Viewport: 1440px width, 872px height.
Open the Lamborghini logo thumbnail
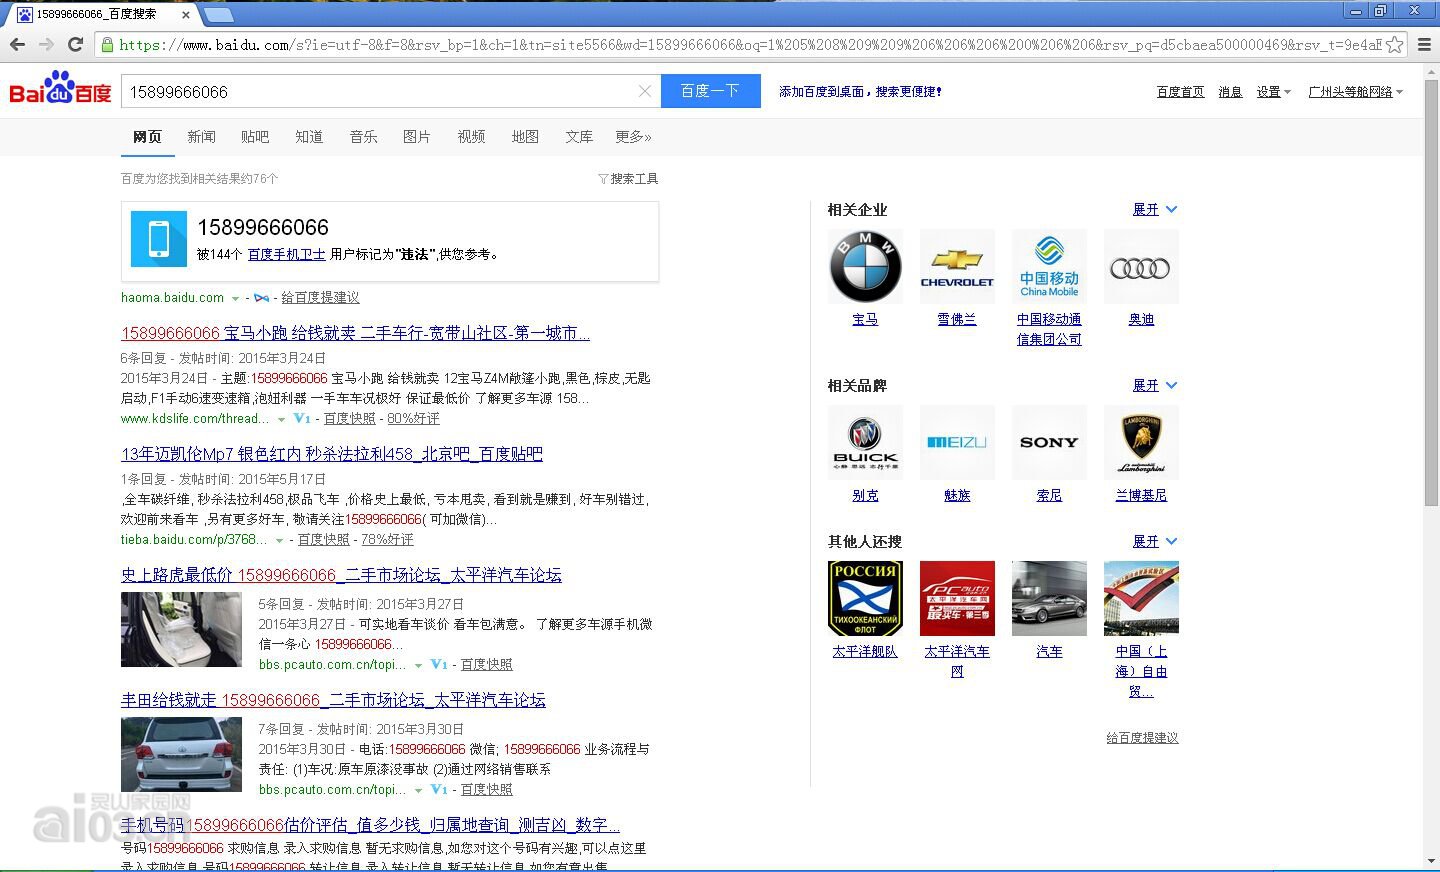coord(1141,443)
